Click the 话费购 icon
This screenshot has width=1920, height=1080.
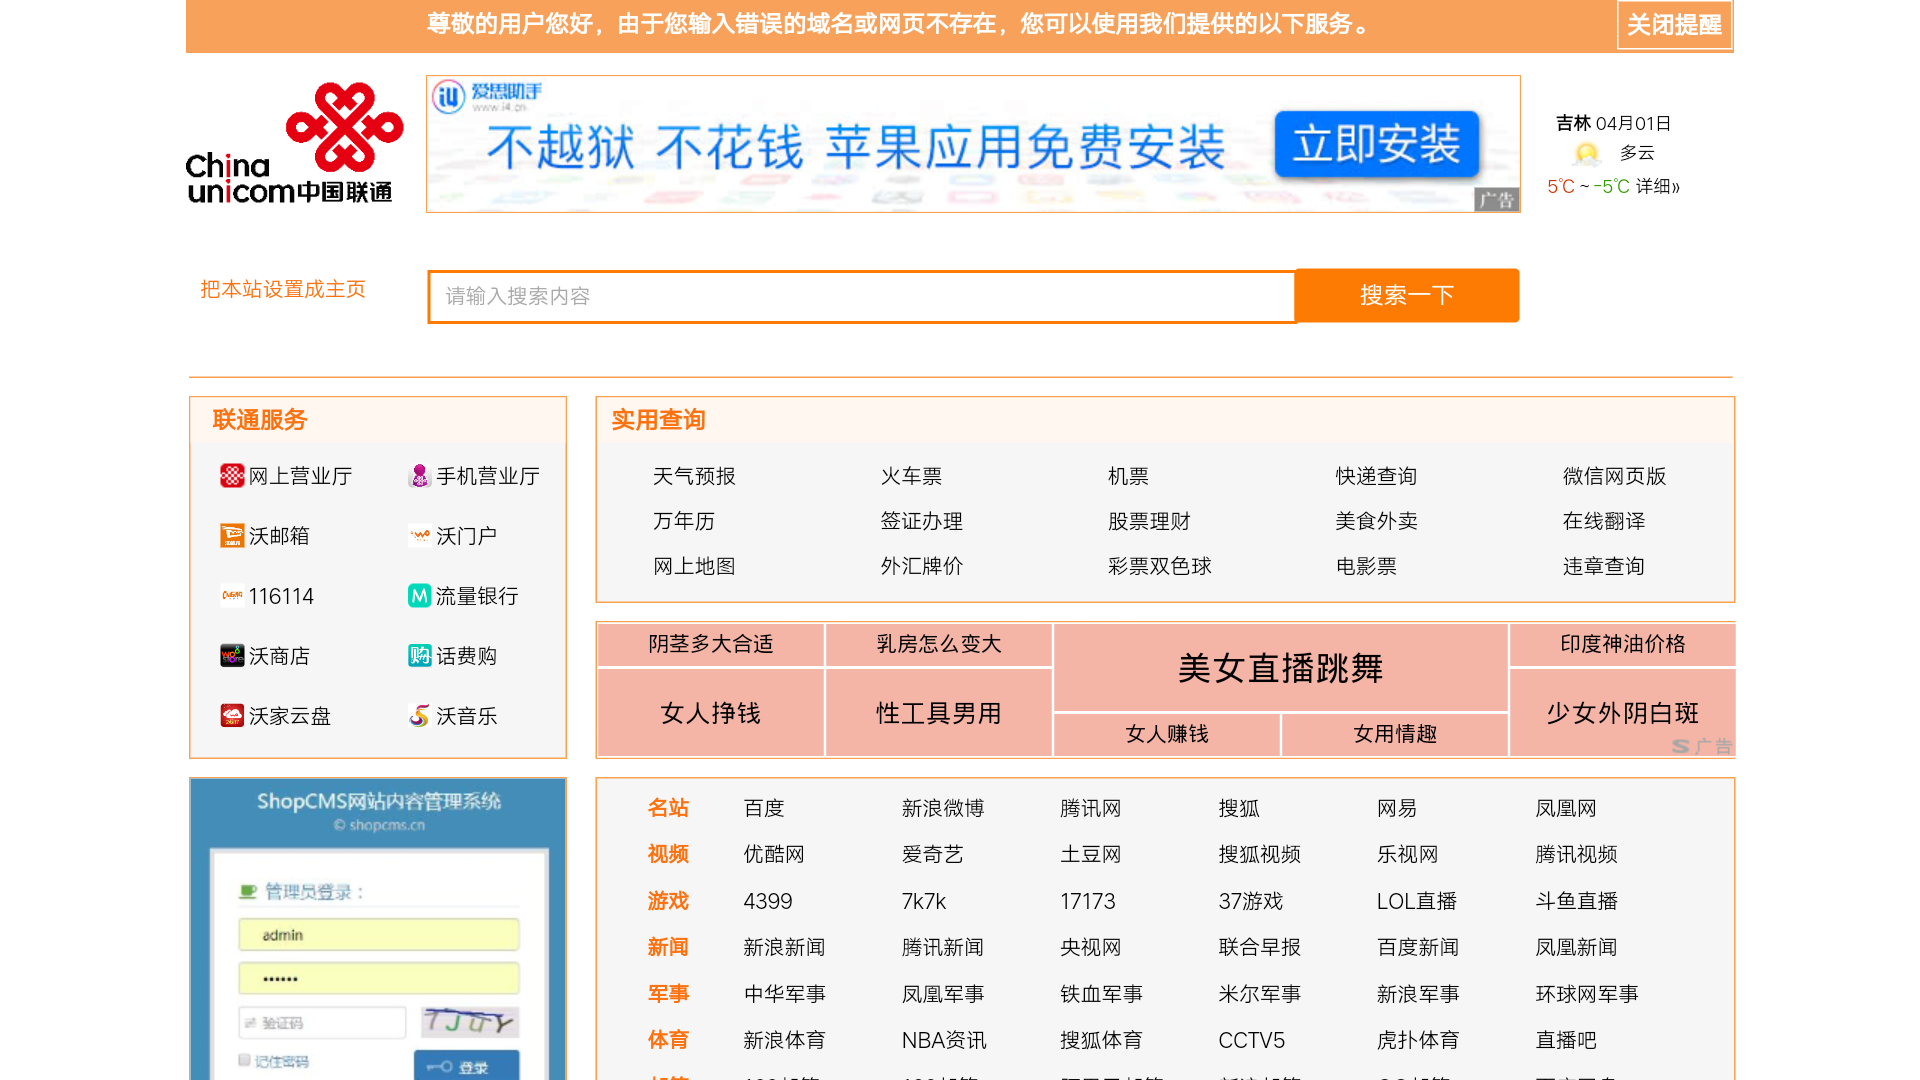tap(419, 656)
